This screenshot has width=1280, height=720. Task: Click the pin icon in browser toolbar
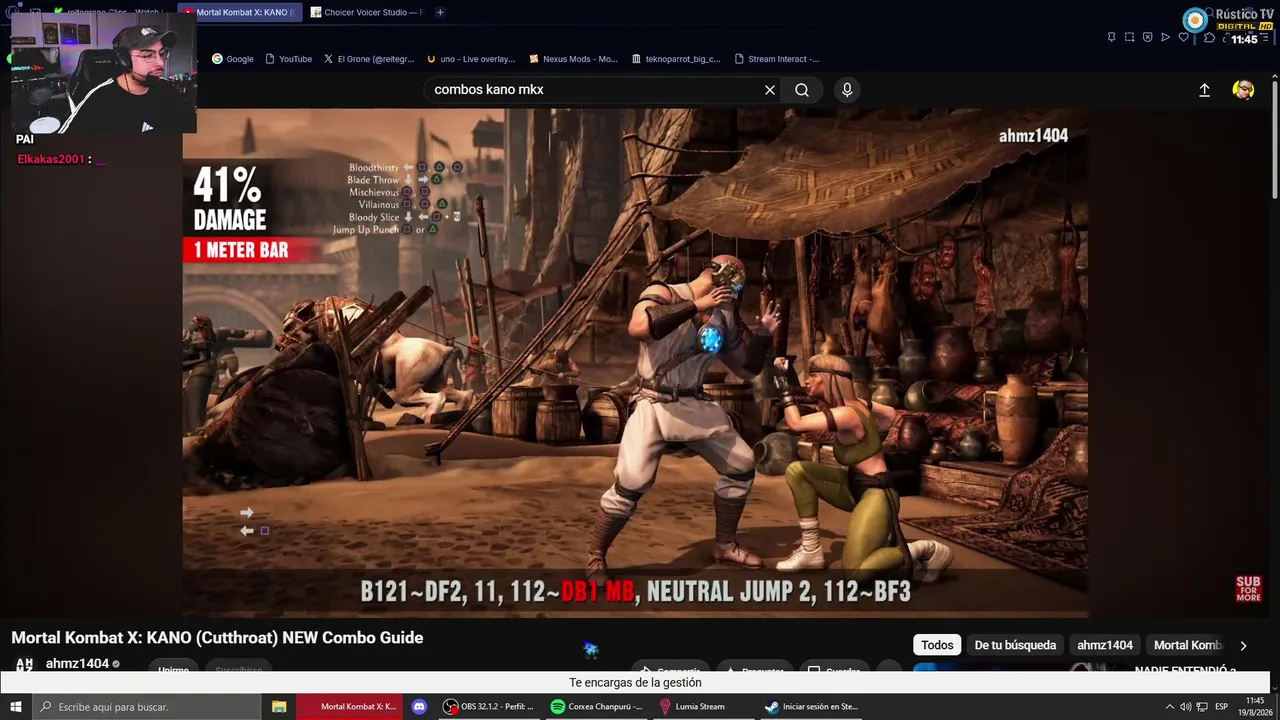point(1111,37)
